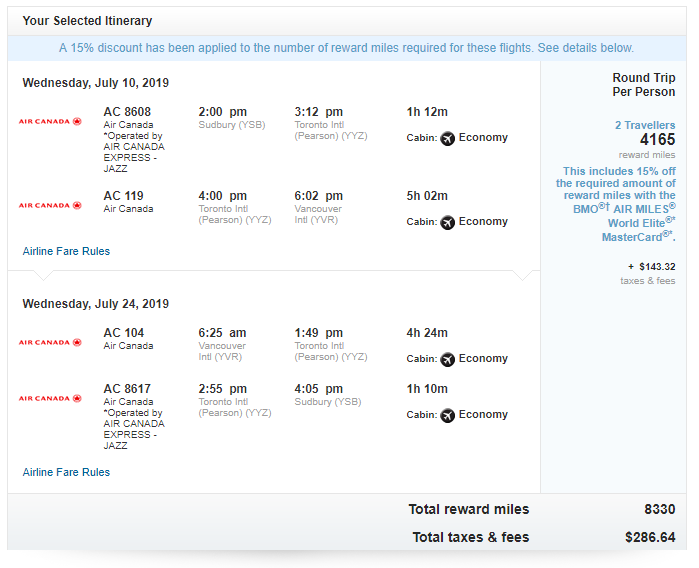Click the 2 Travellers label
699x568 pixels.
(645, 125)
